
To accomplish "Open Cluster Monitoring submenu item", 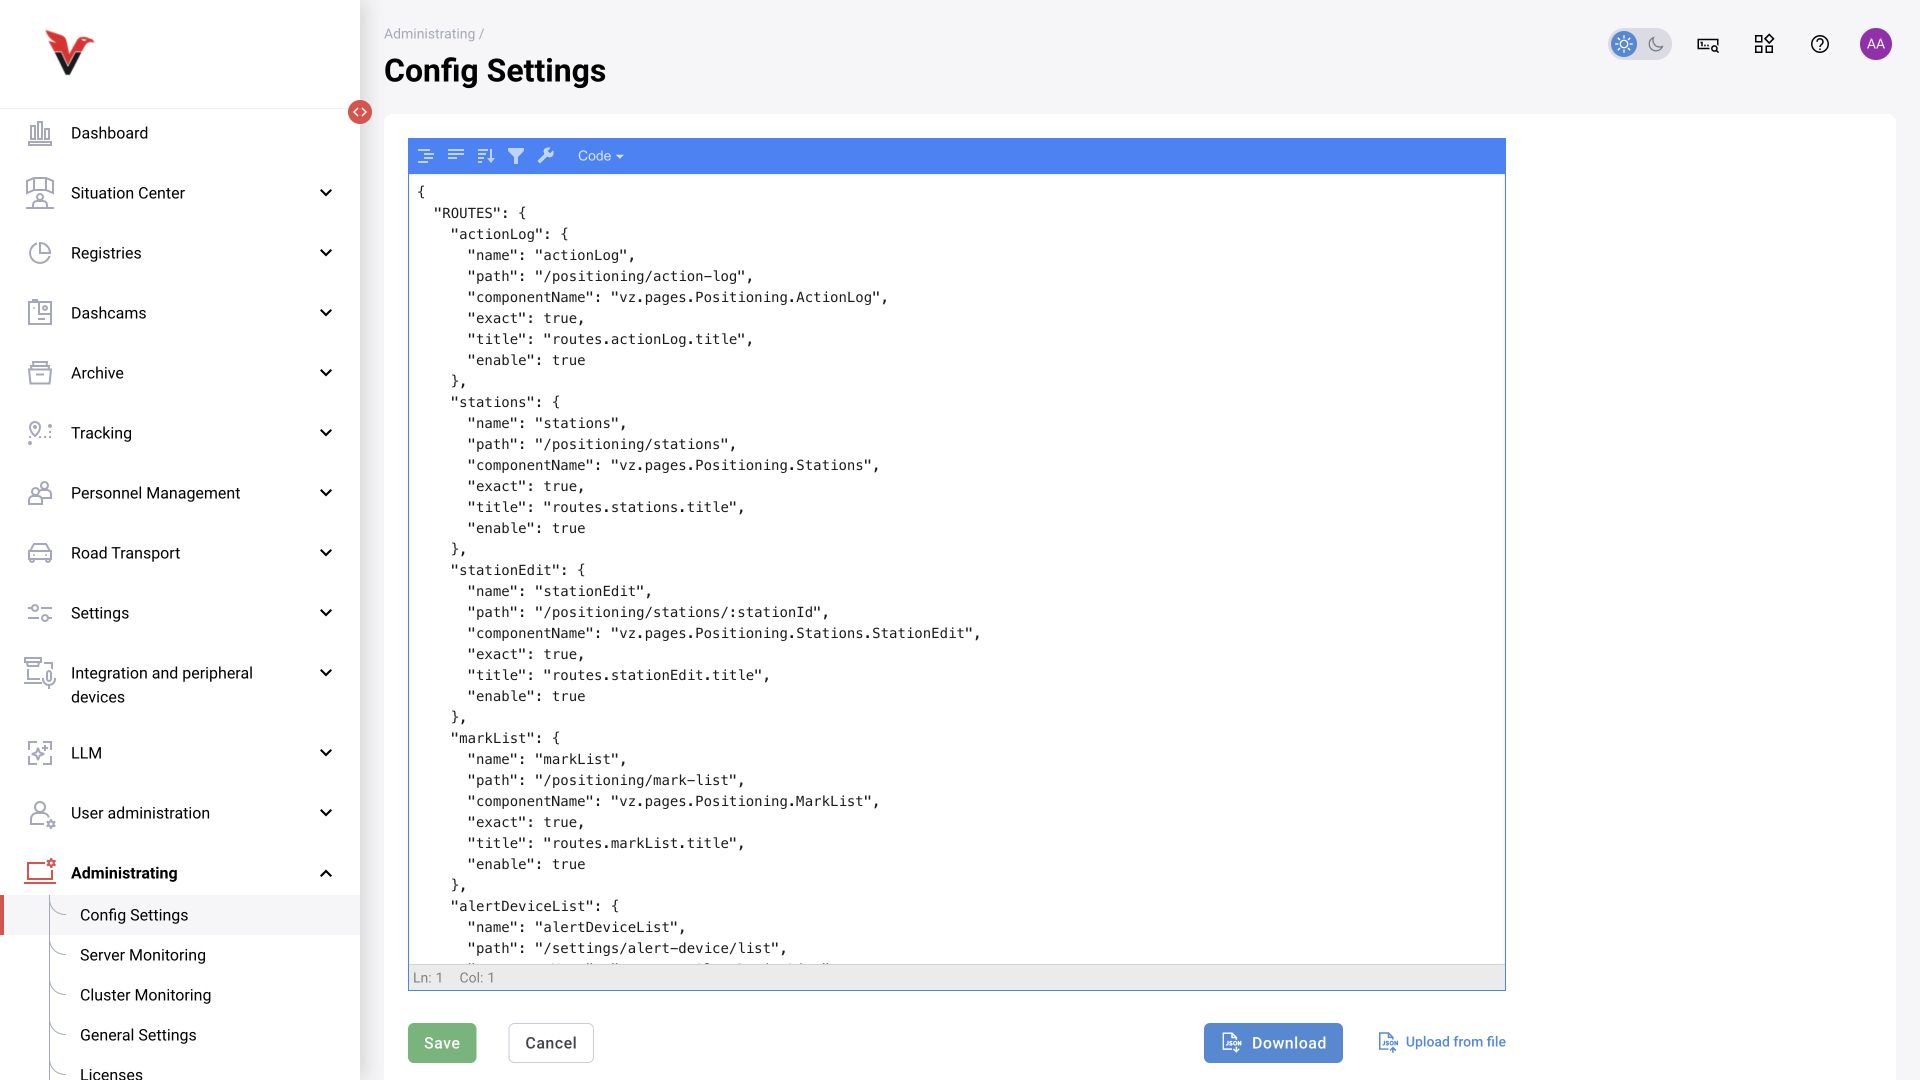I will (146, 995).
